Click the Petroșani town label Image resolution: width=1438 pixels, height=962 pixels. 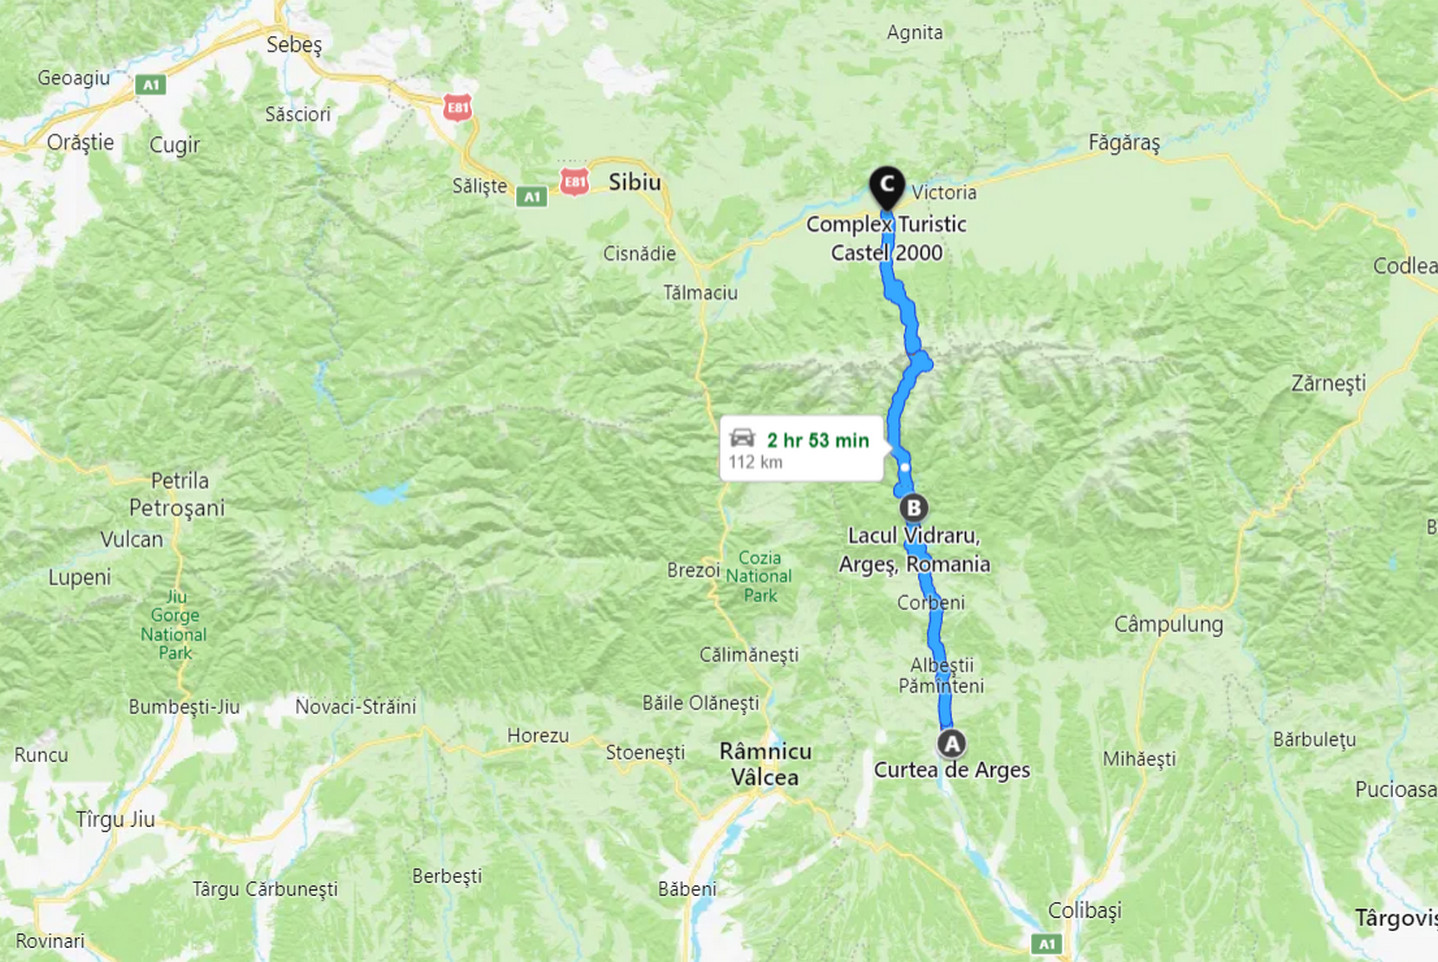click(x=177, y=508)
